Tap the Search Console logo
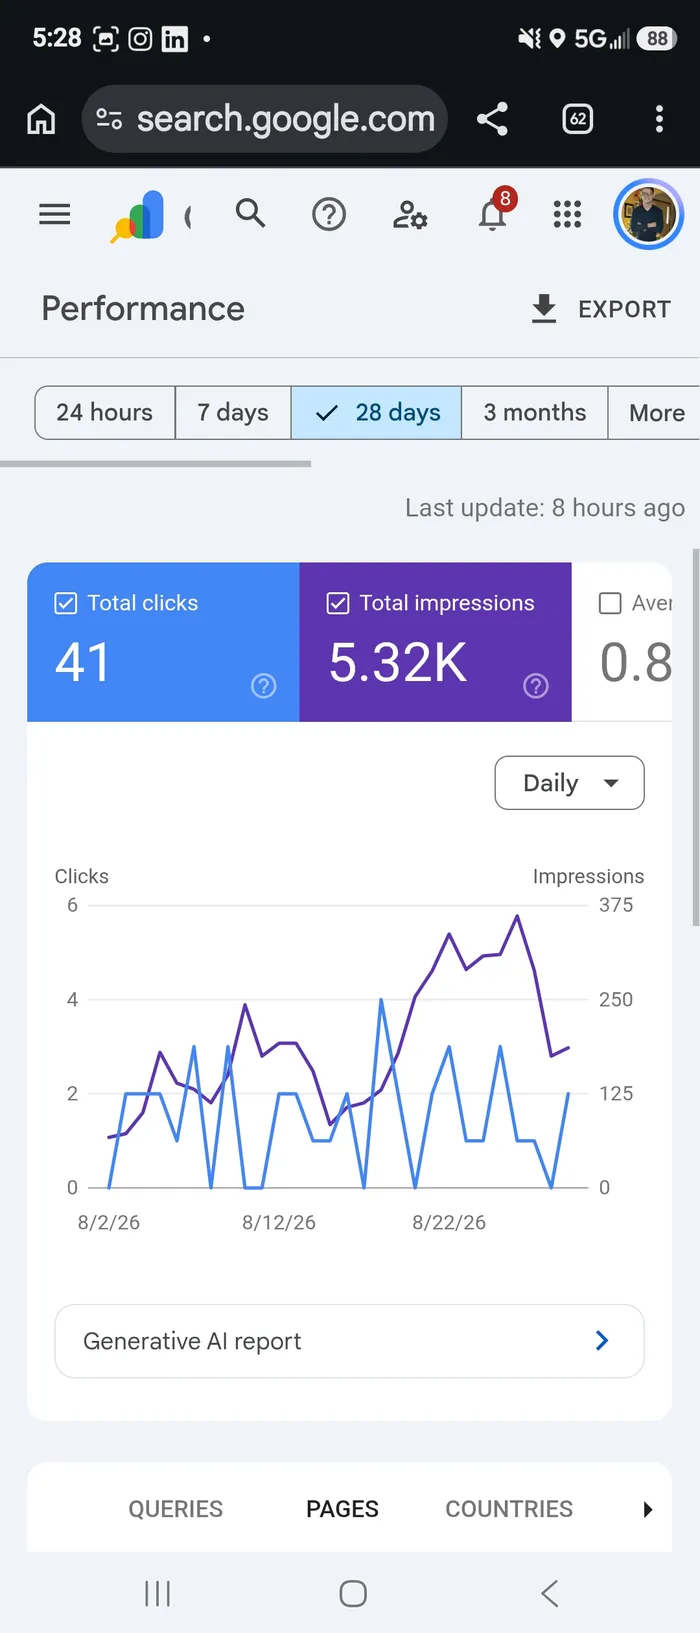The height and width of the screenshot is (1633, 700). 139,216
